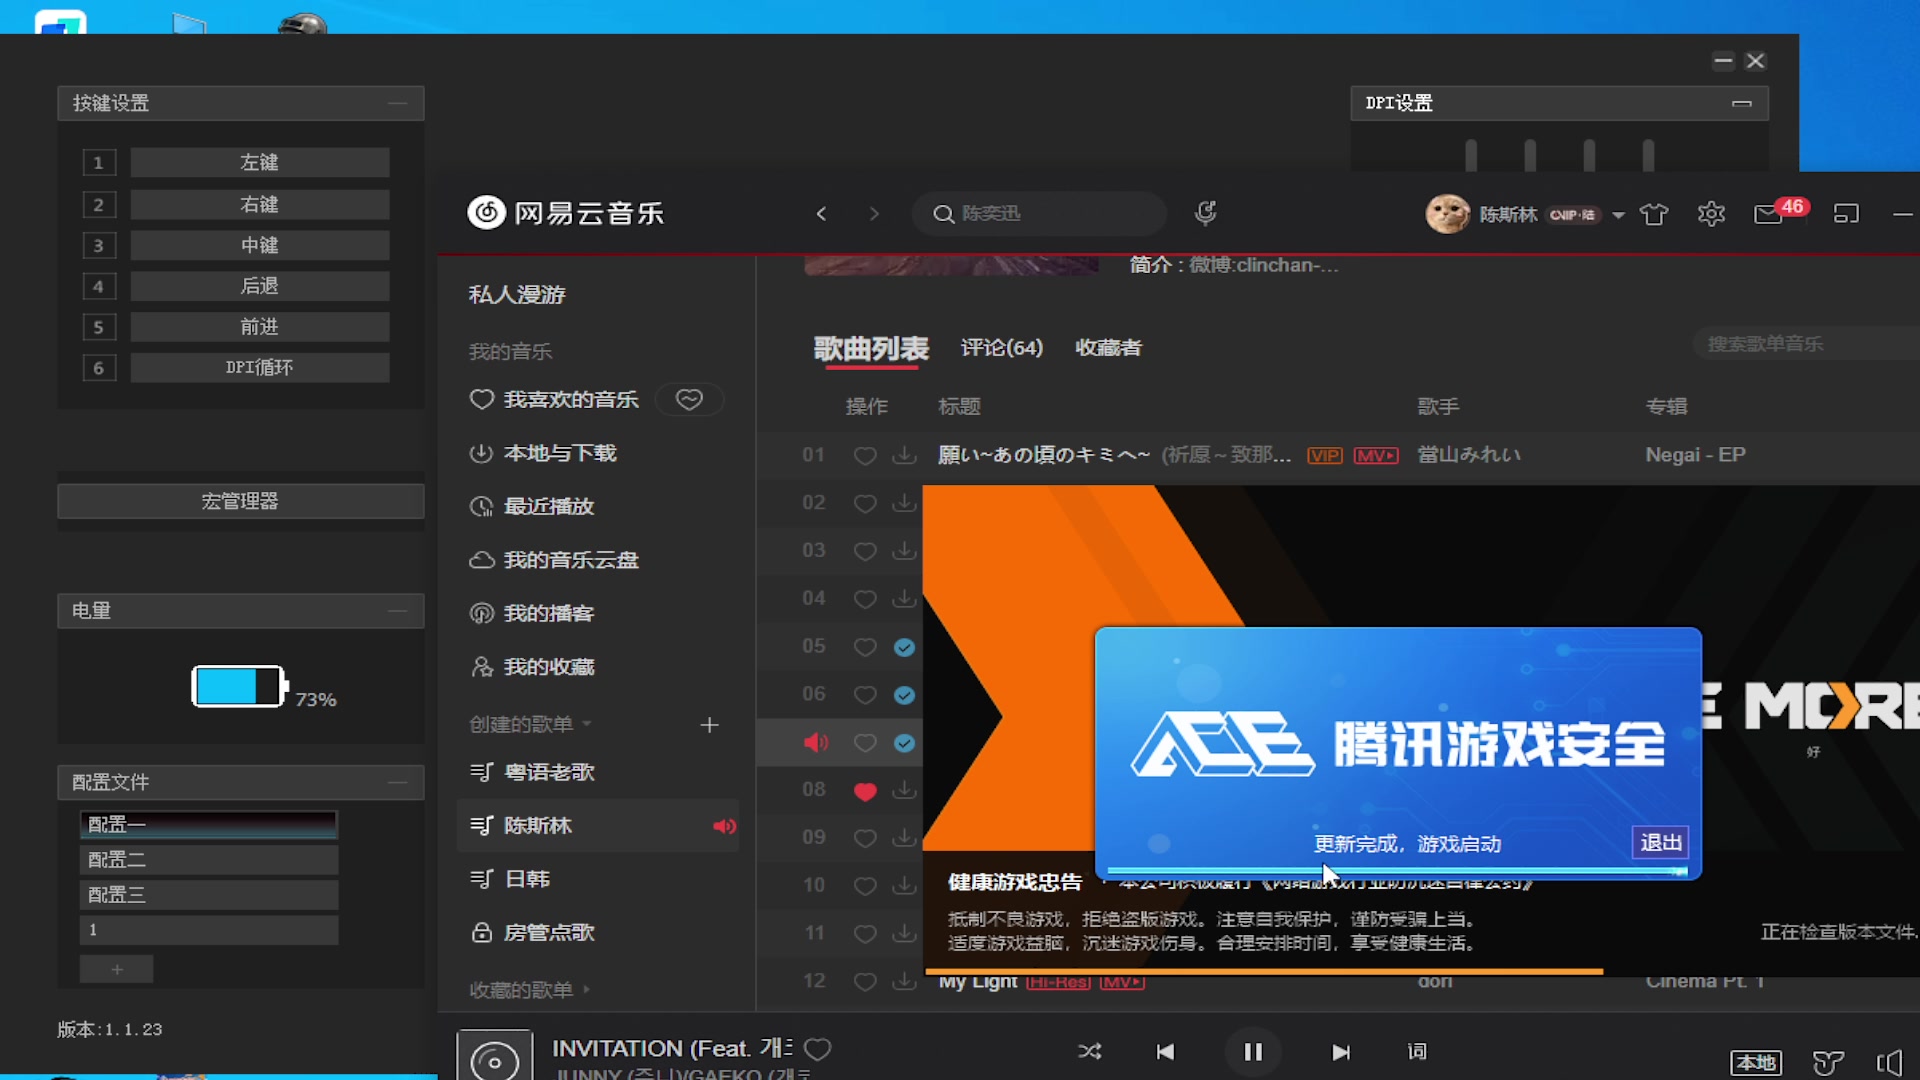Click user avatar of 陈斯林

coord(1447,214)
